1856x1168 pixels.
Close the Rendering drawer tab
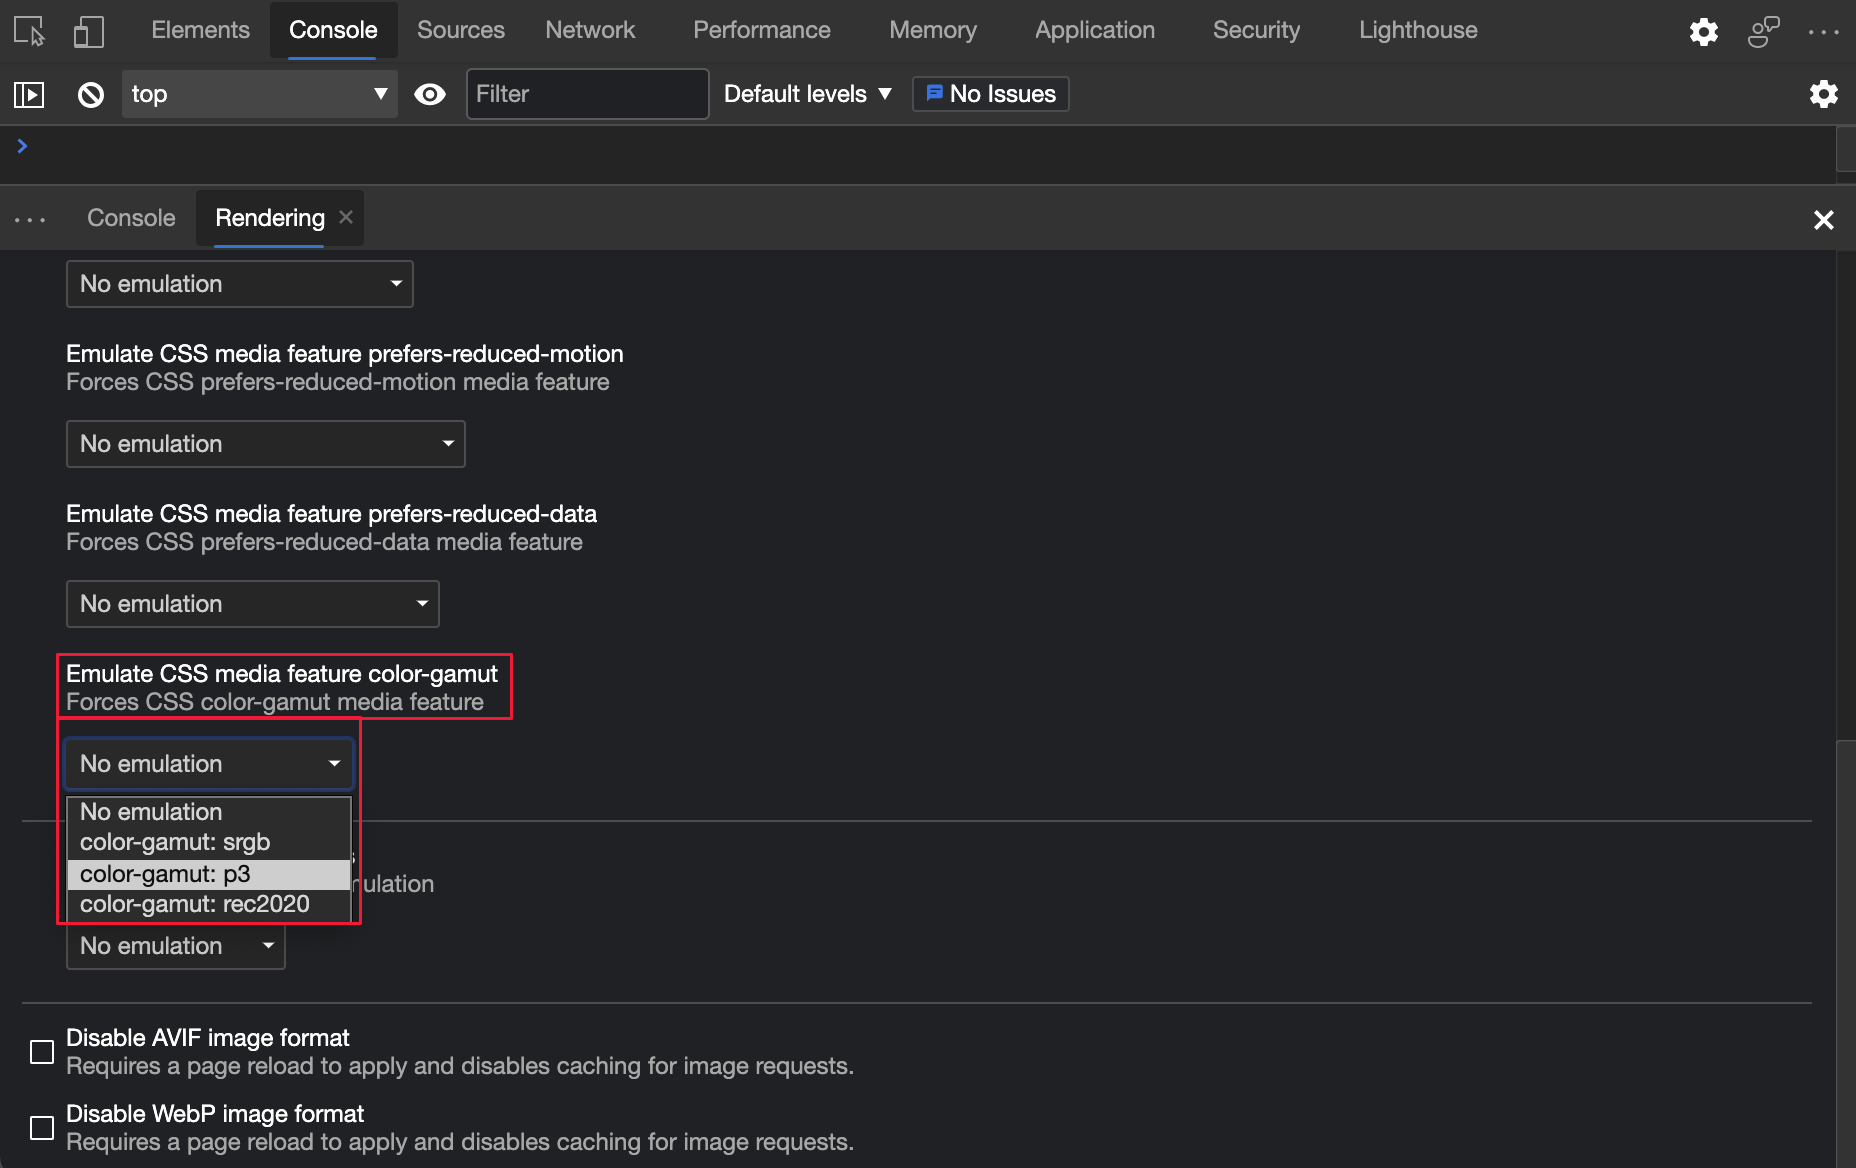point(346,217)
